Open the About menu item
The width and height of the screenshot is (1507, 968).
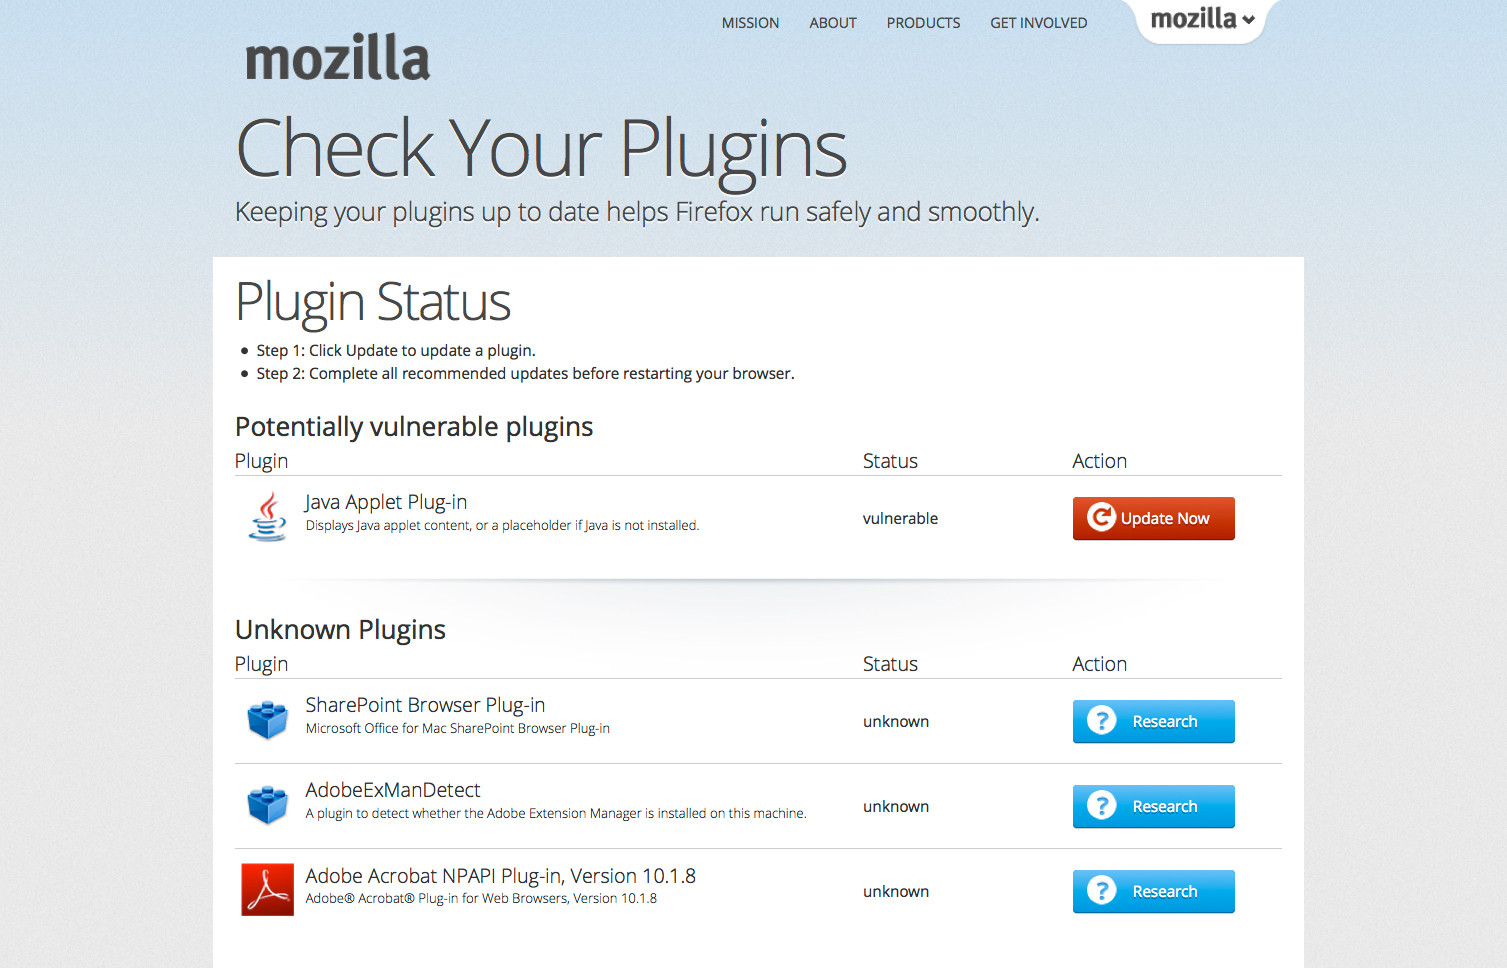833,23
